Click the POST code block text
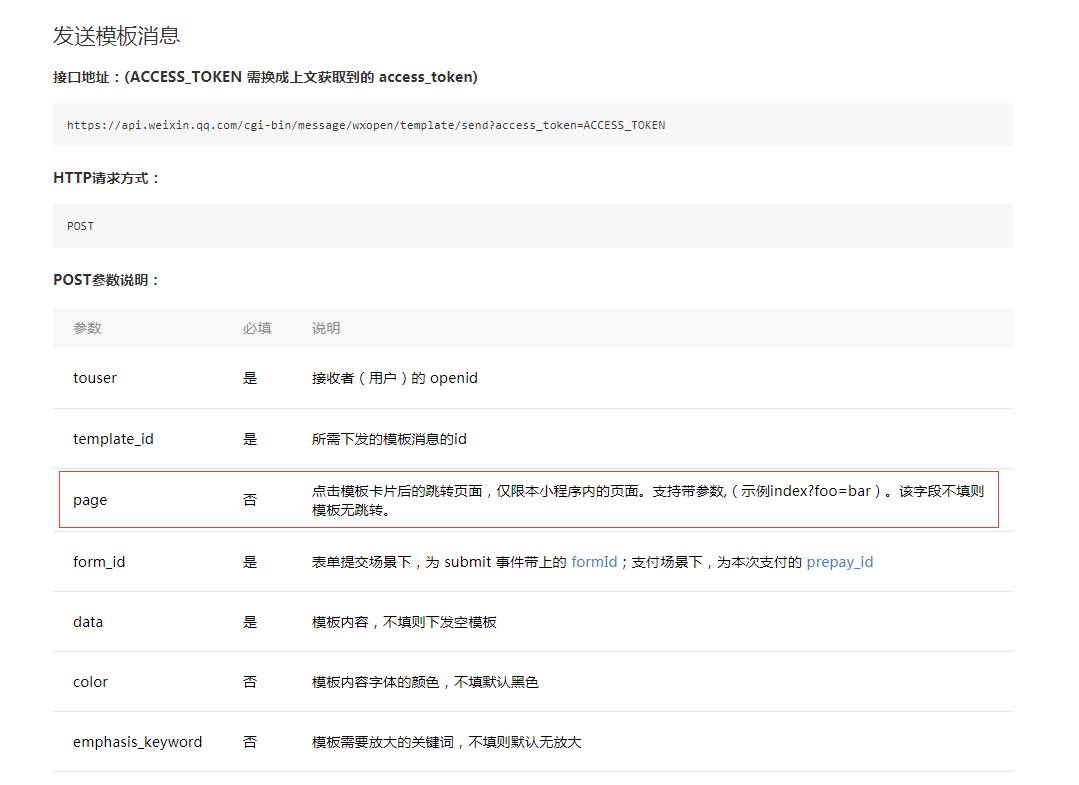This screenshot has height=785, width=1079. 81,226
